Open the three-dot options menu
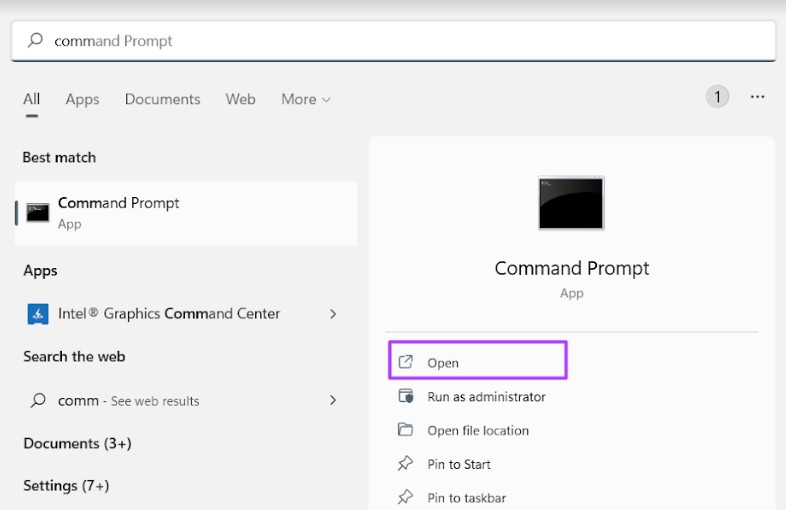Screen dimensions: 786x510 point(757,97)
